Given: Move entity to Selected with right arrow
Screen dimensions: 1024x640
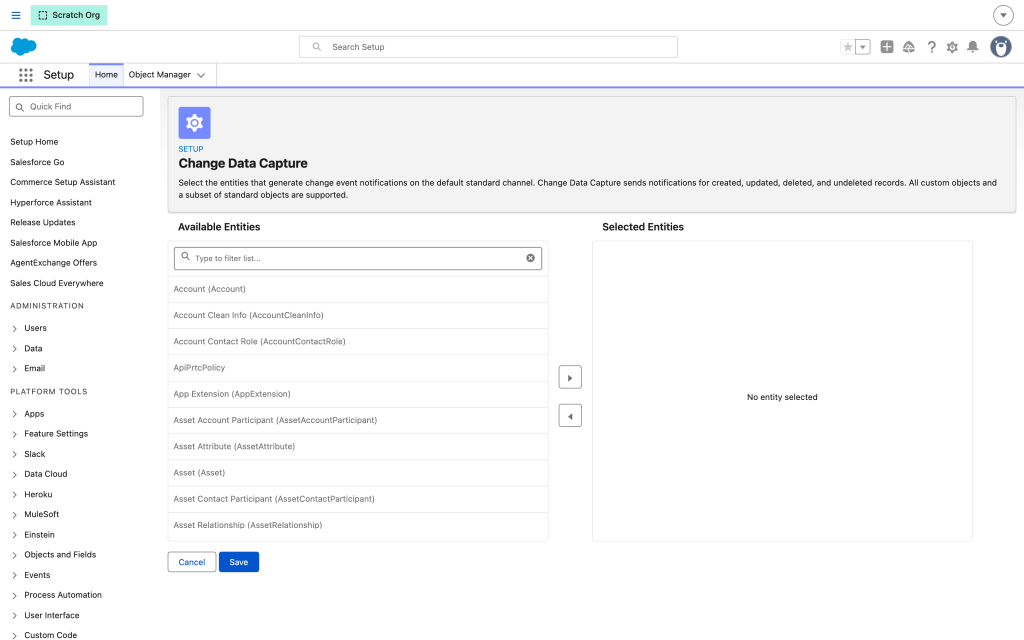Looking at the screenshot, I should [x=570, y=377].
